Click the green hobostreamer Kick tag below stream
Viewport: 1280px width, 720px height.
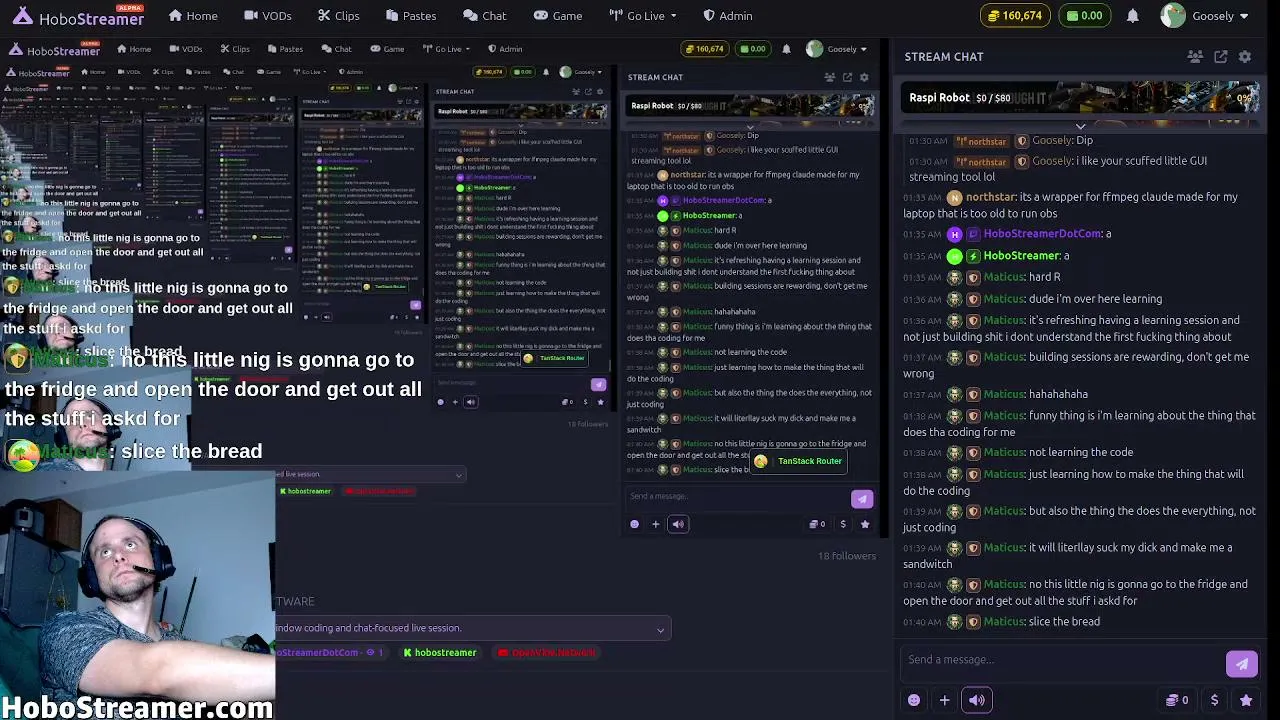(x=440, y=653)
